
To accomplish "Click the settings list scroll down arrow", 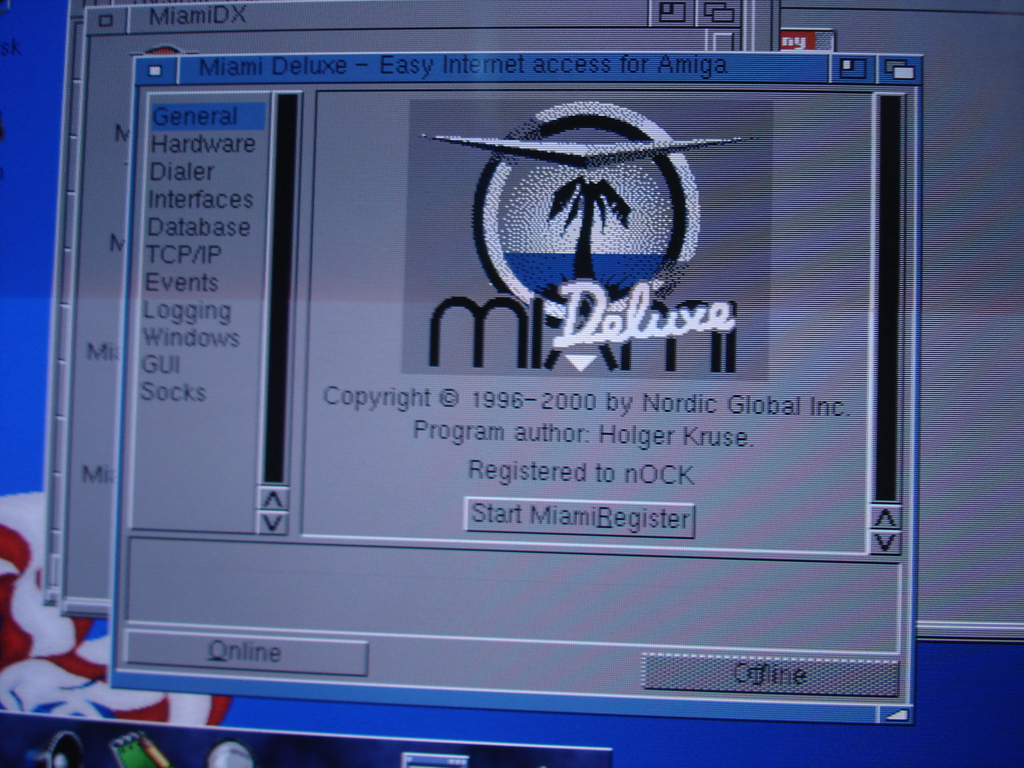I will pyautogui.click(x=272, y=523).
